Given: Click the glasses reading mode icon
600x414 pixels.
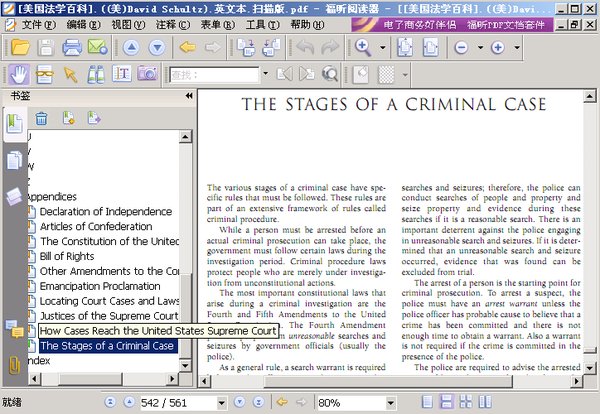Looking at the screenshot, I should coord(45,74).
